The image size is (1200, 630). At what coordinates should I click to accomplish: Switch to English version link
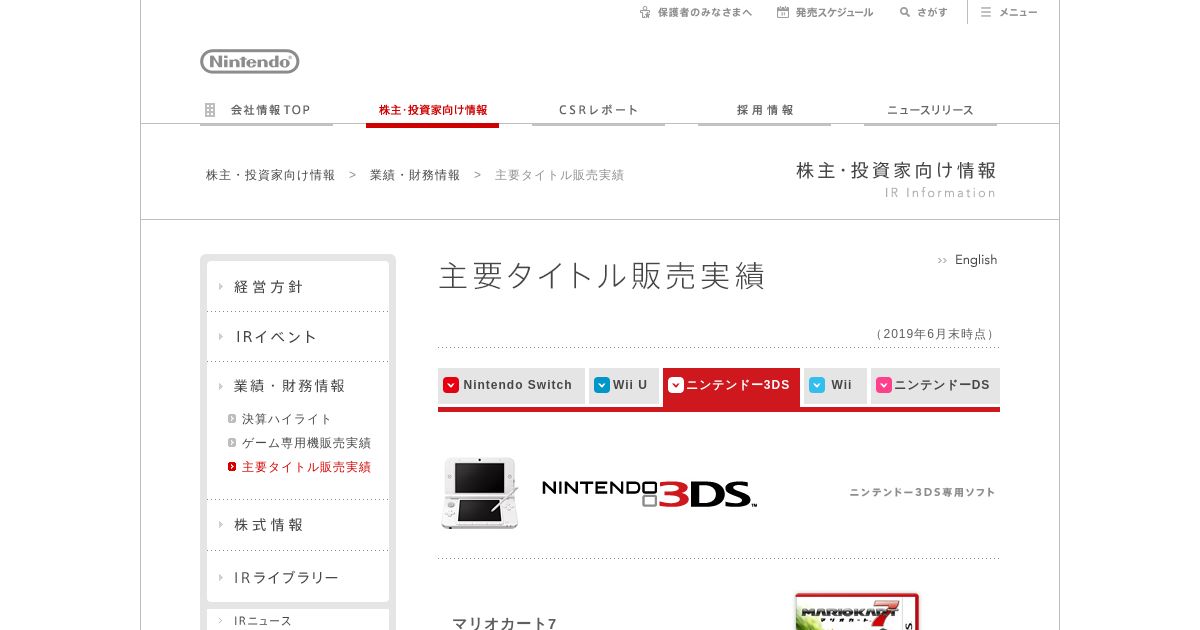(976, 260)
